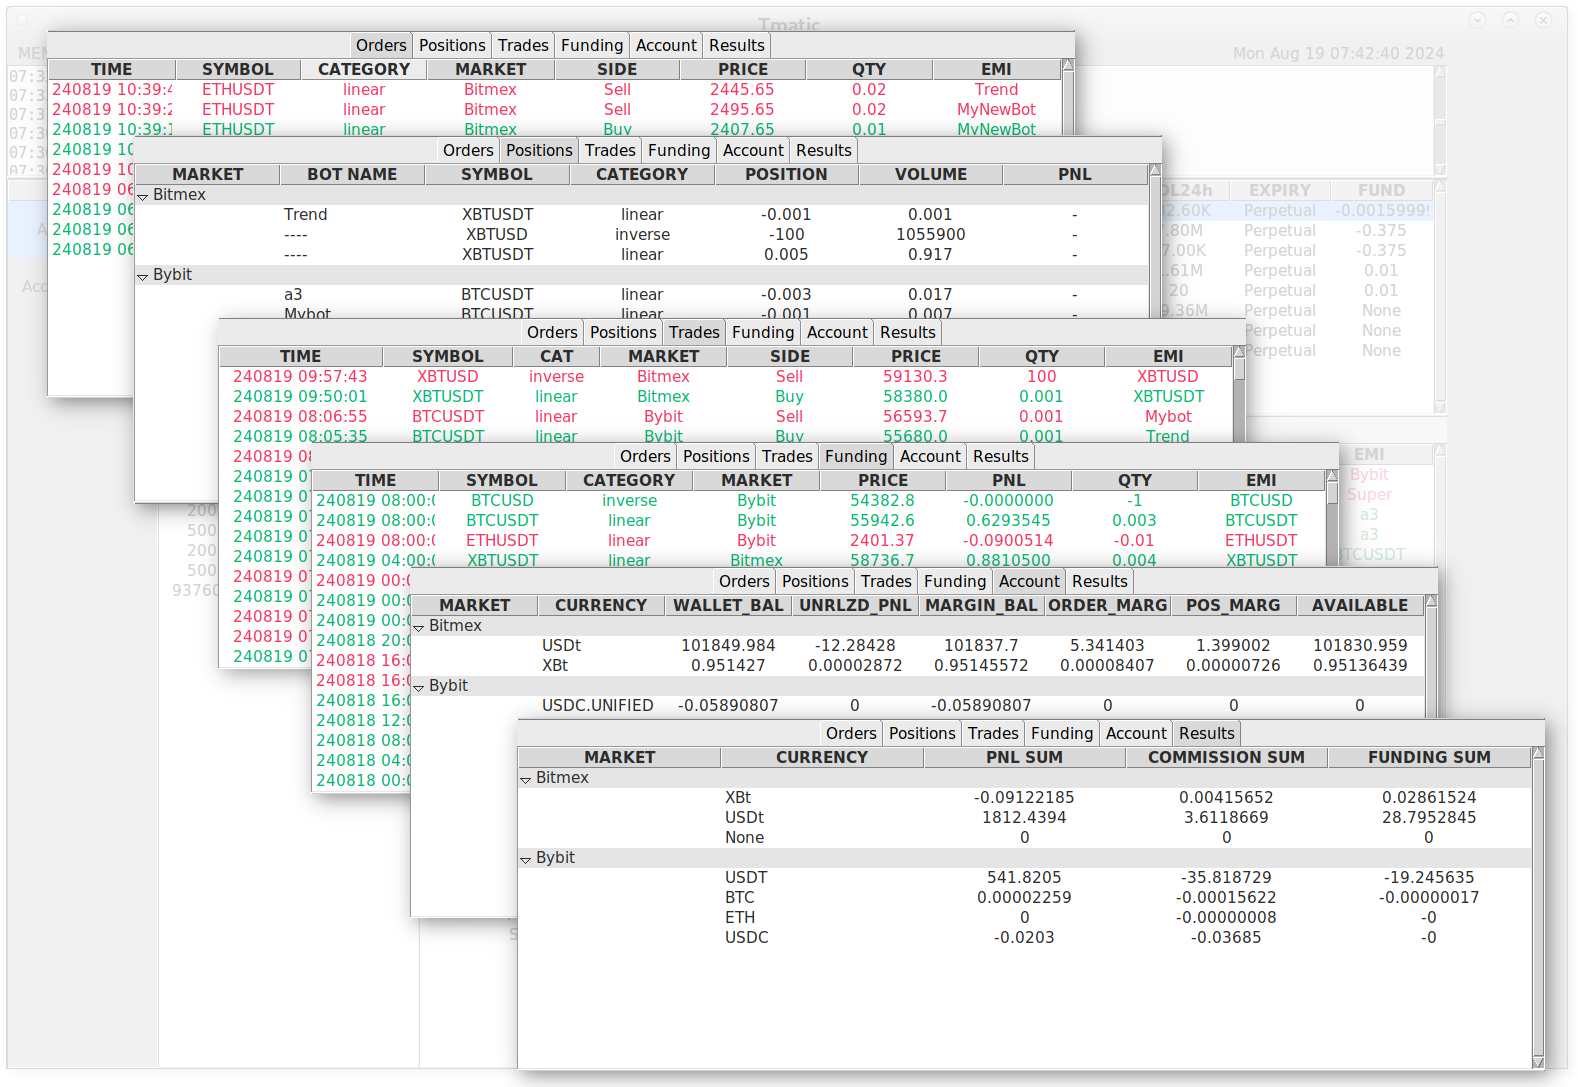
Task: Click FUNDING SUM column header
Action: pyautogui.click(x=1429, y=757)
